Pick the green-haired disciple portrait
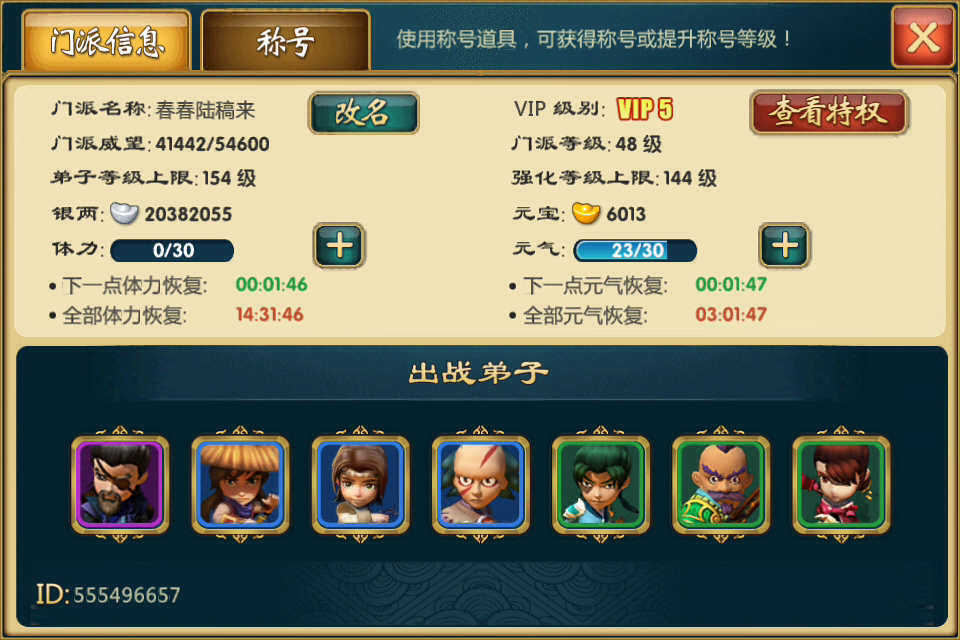The height and width of the screenshot is (640, 960). coord(601,484)
